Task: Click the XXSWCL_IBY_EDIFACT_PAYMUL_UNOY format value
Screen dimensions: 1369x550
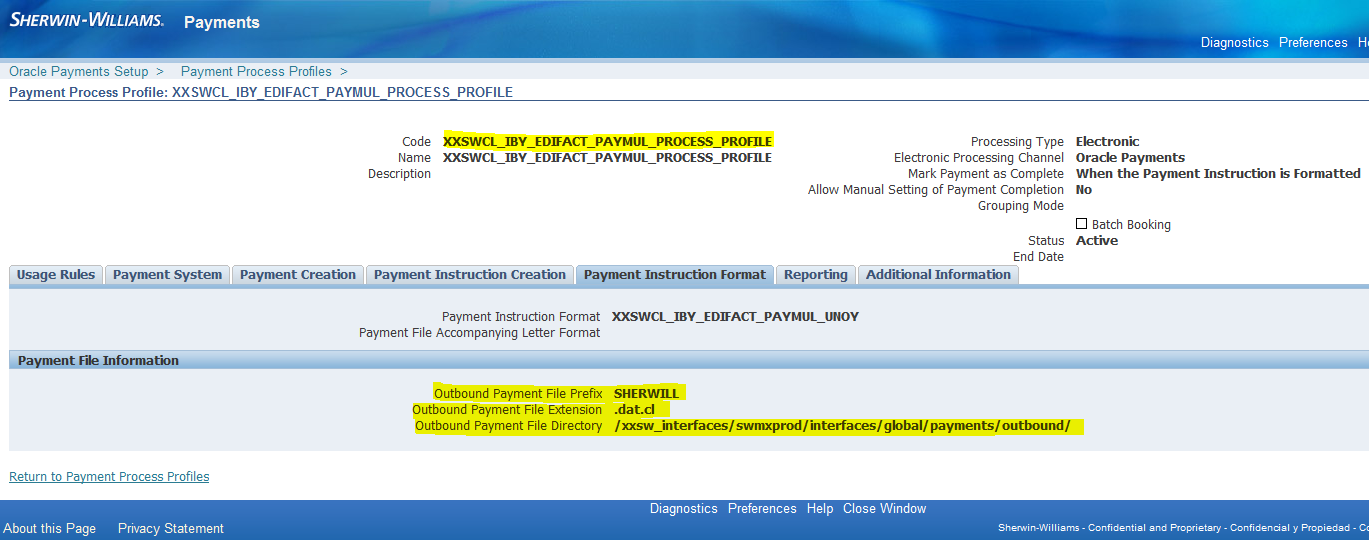Action: 735,317
